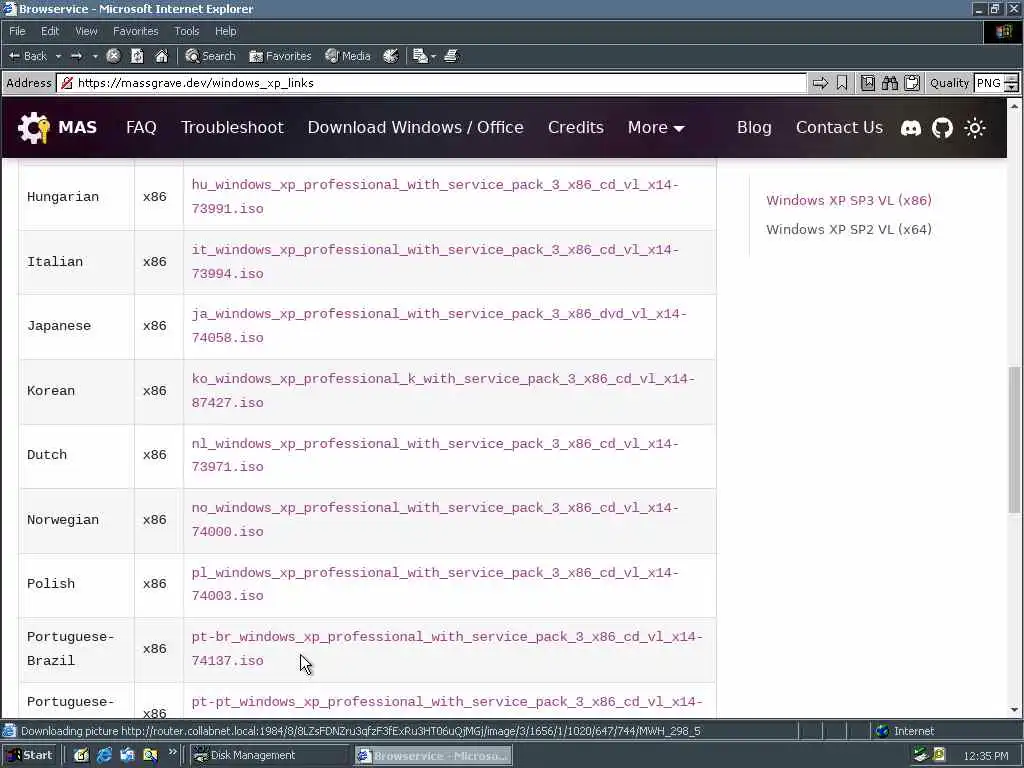Viewport: 1024px width, 768px height.
Task: Click the MAS gear logo
Action: pos(33,127)
